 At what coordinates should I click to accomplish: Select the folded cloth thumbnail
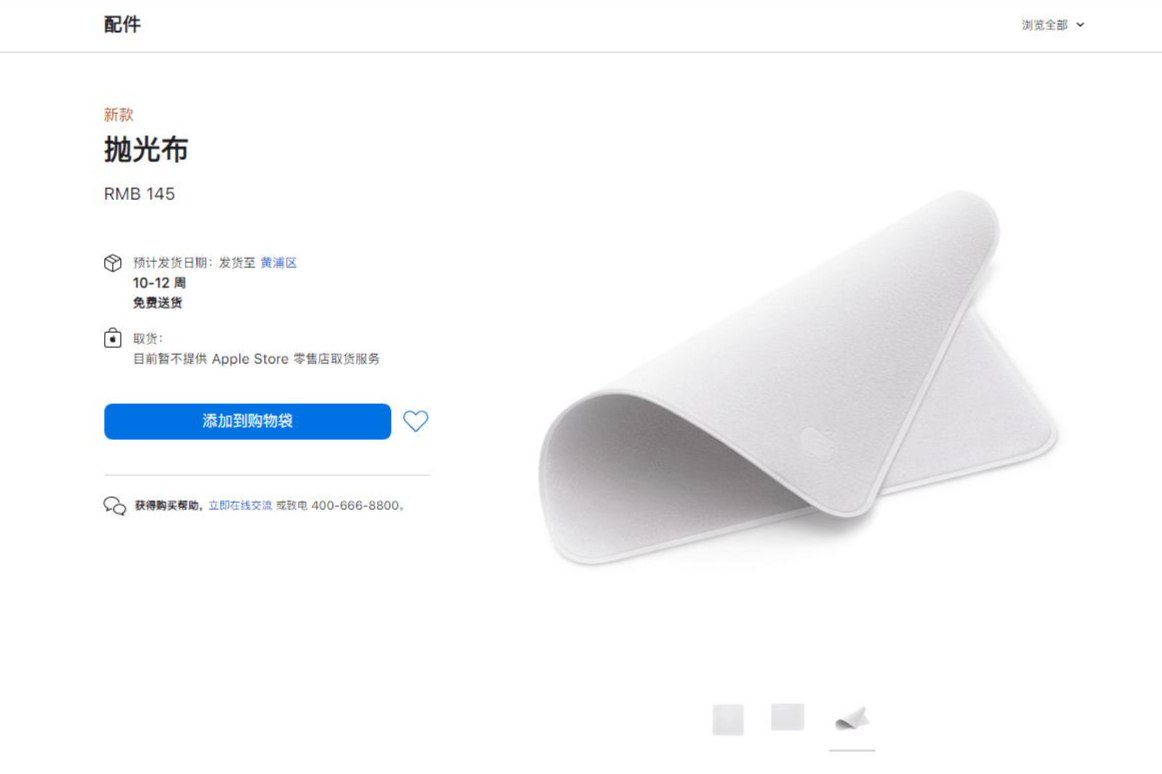pos(852,719)
